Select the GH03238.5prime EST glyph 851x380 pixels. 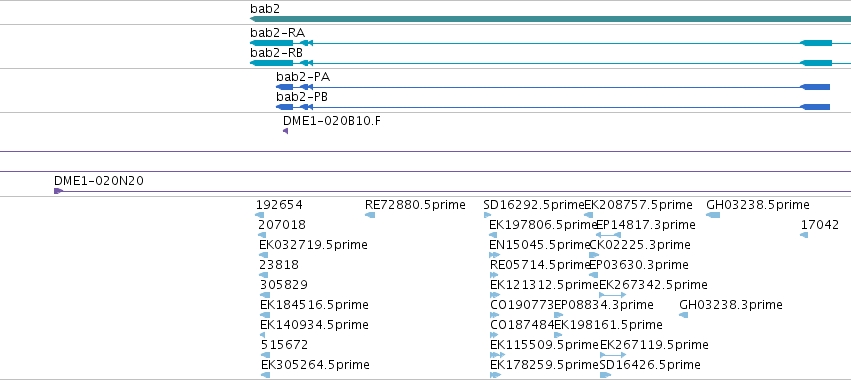click(713, 215)
